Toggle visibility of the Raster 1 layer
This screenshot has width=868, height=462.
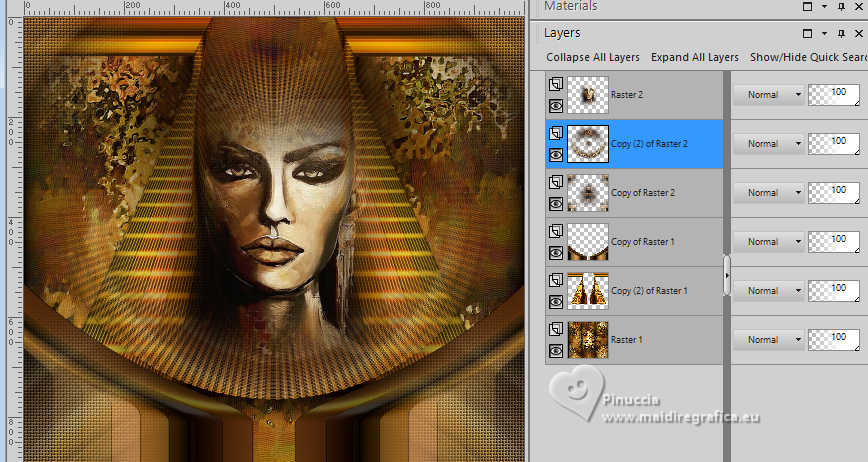[x=556, y=351]
